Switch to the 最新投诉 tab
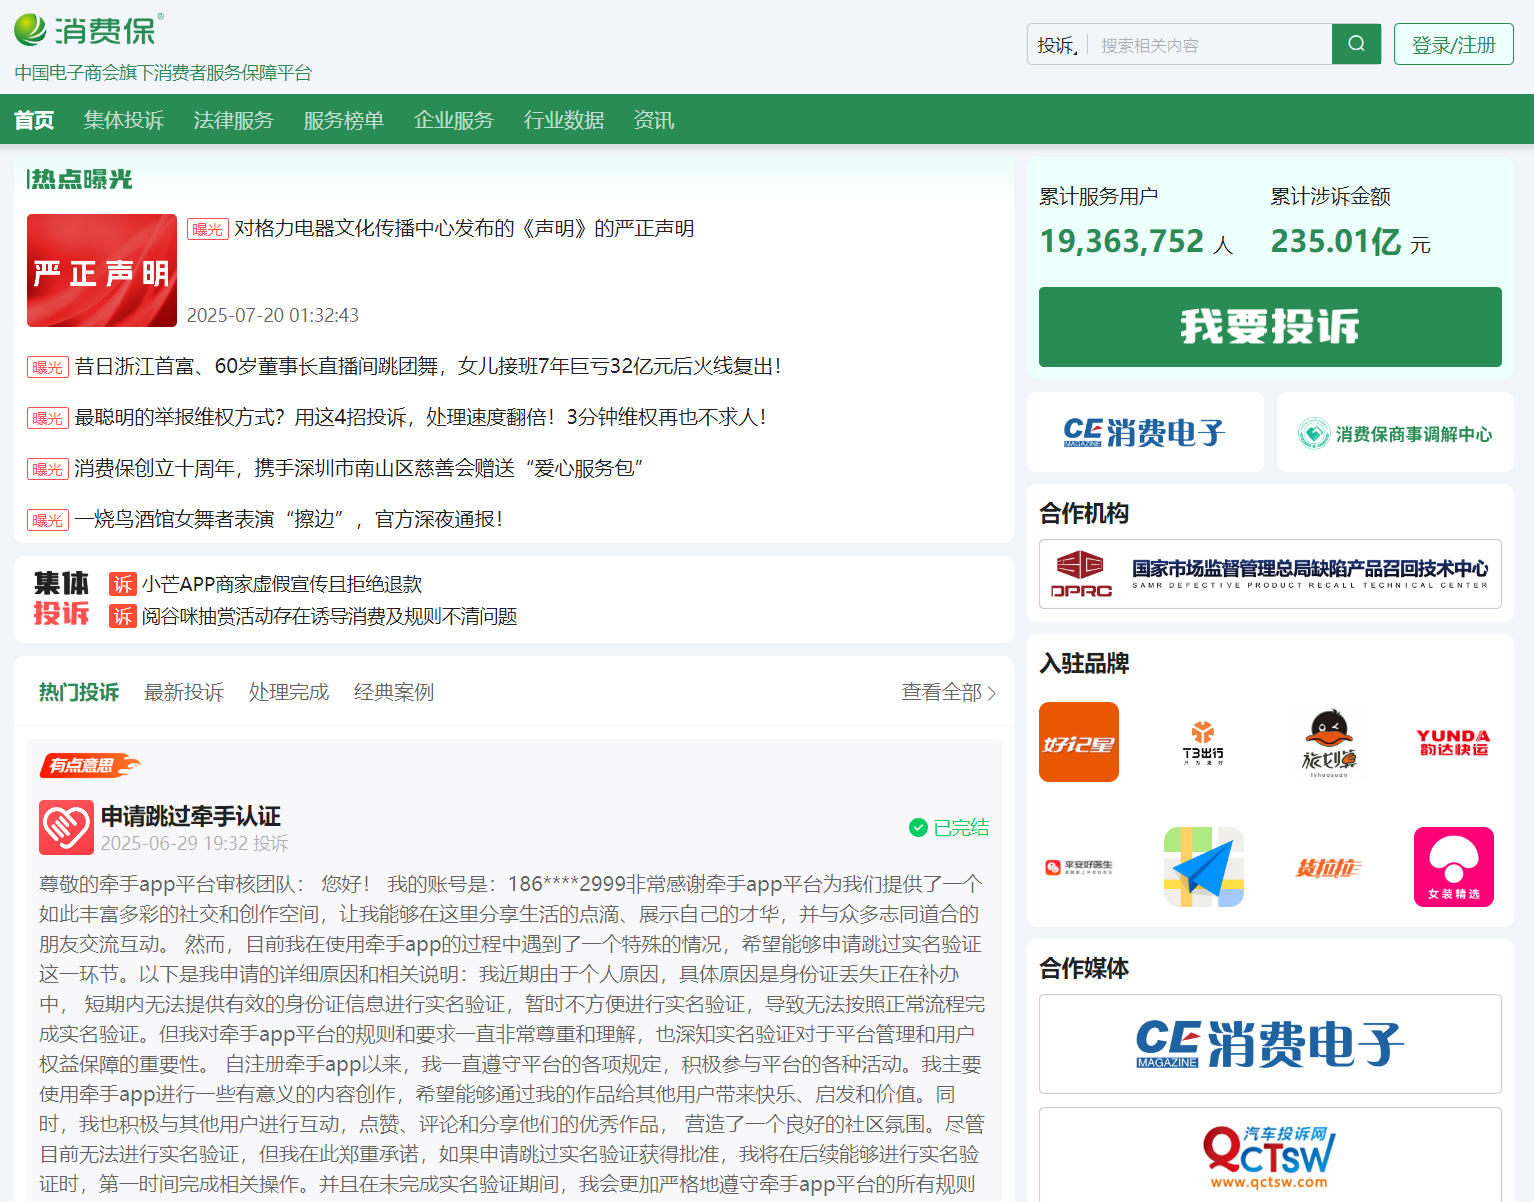 coord(184,692)
